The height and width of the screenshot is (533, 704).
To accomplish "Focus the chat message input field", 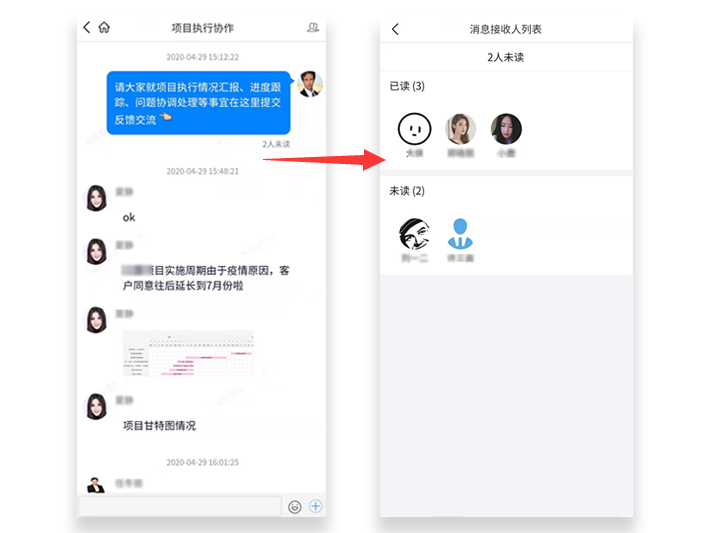I will 180,507.
